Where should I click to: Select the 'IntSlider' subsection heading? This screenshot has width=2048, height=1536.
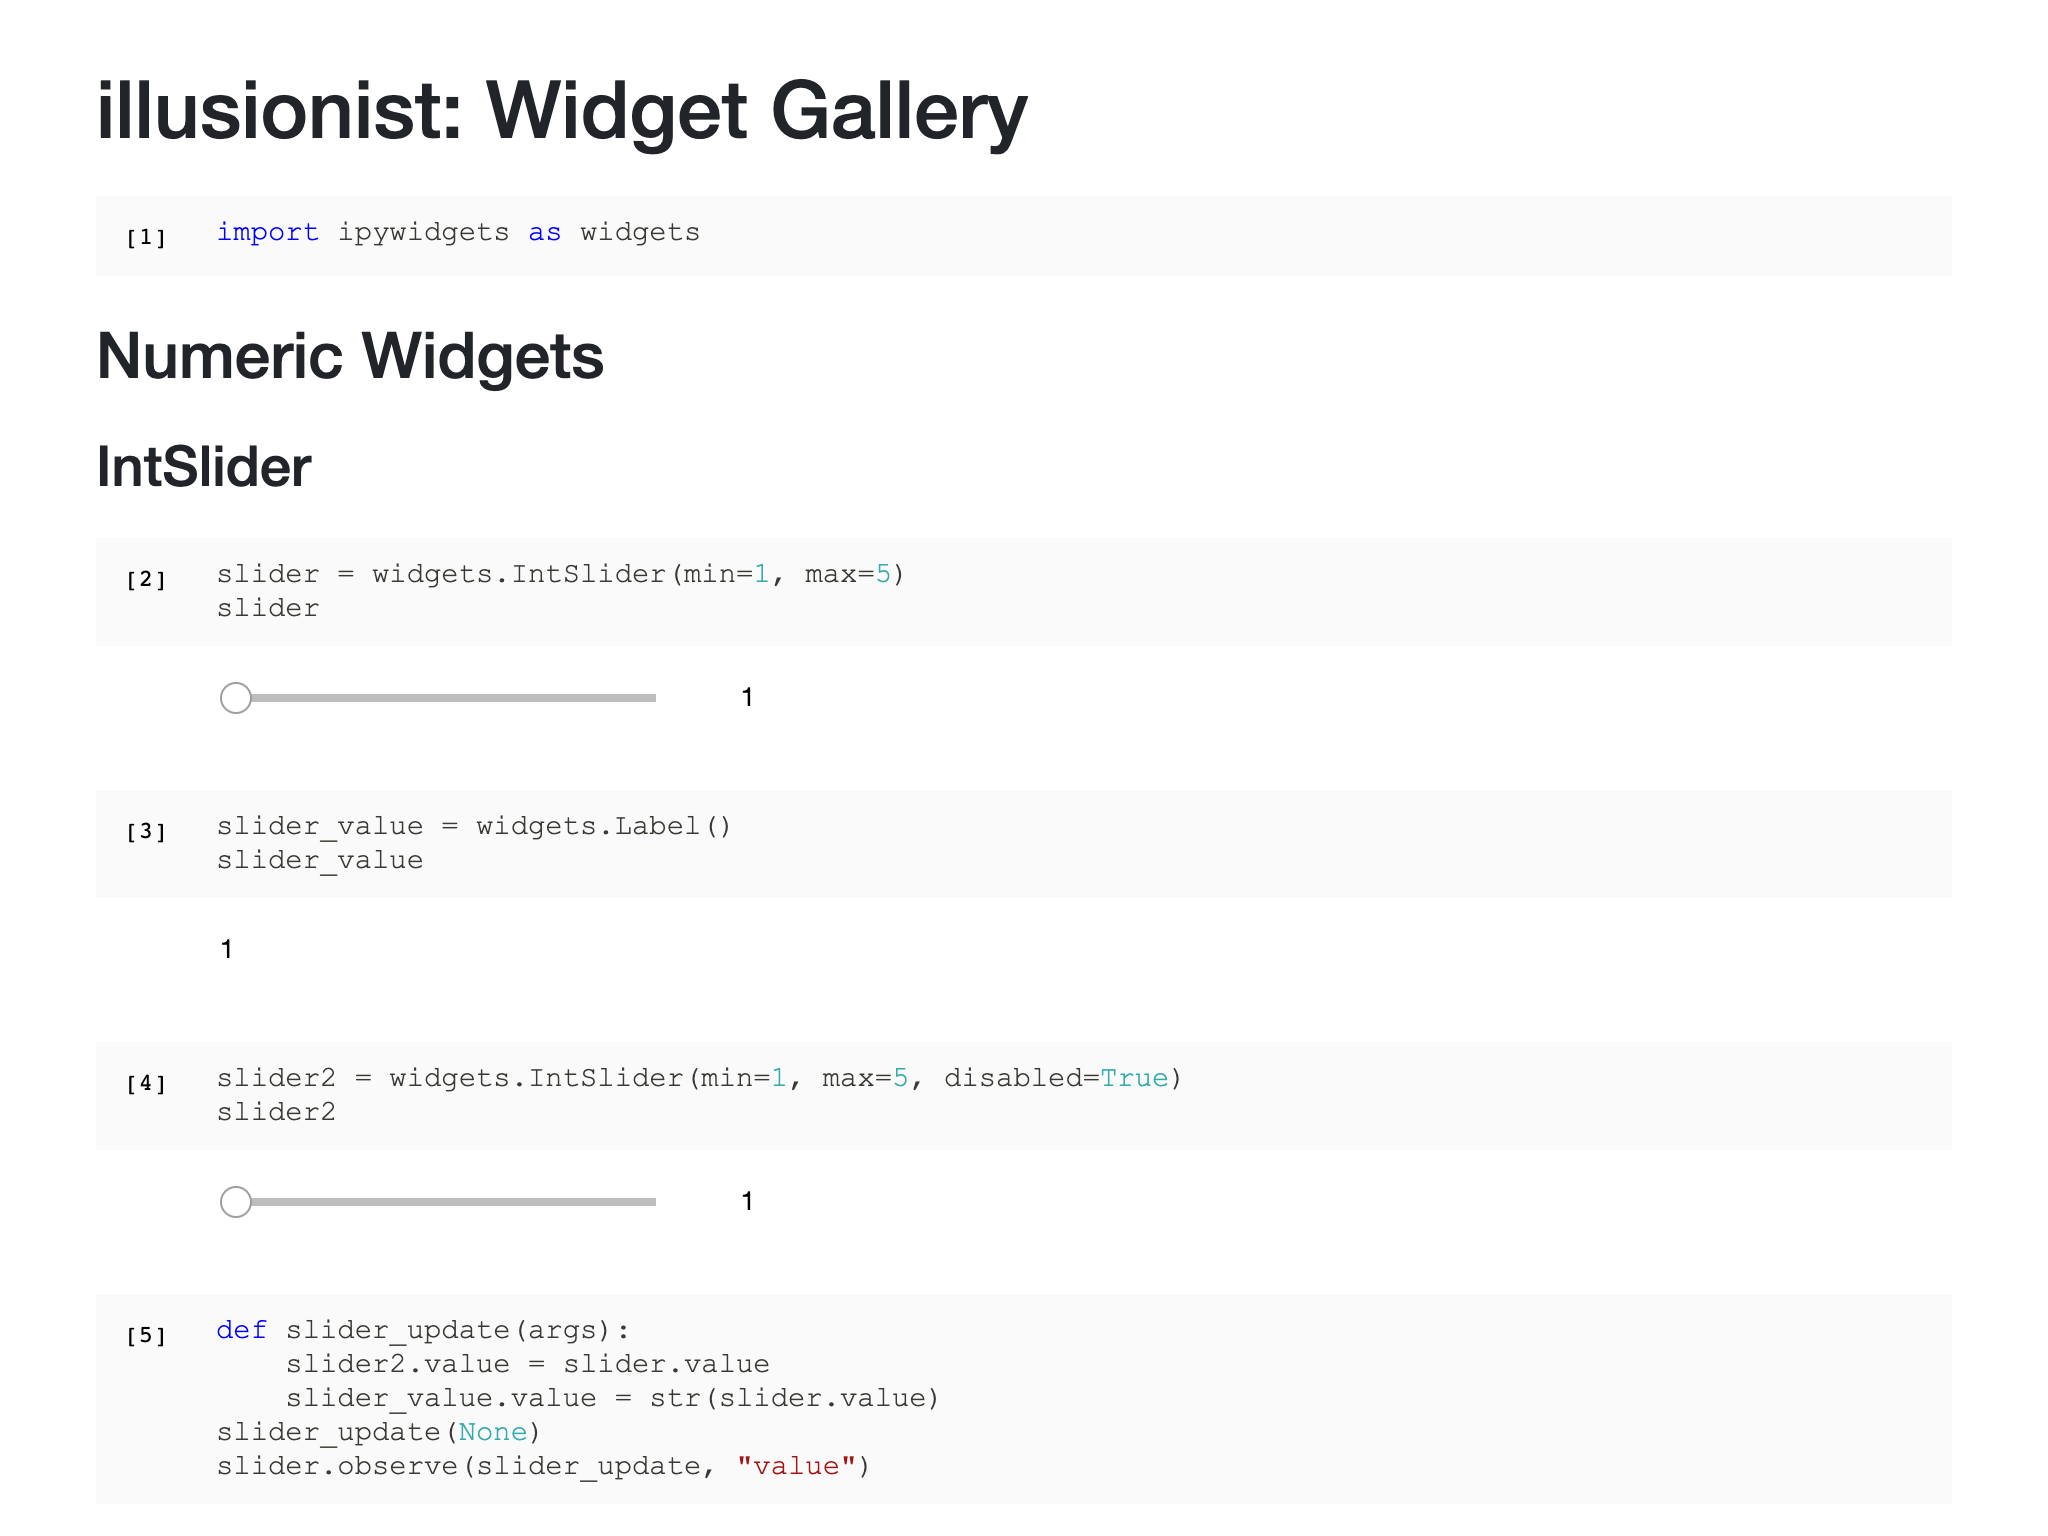[203, 466]
